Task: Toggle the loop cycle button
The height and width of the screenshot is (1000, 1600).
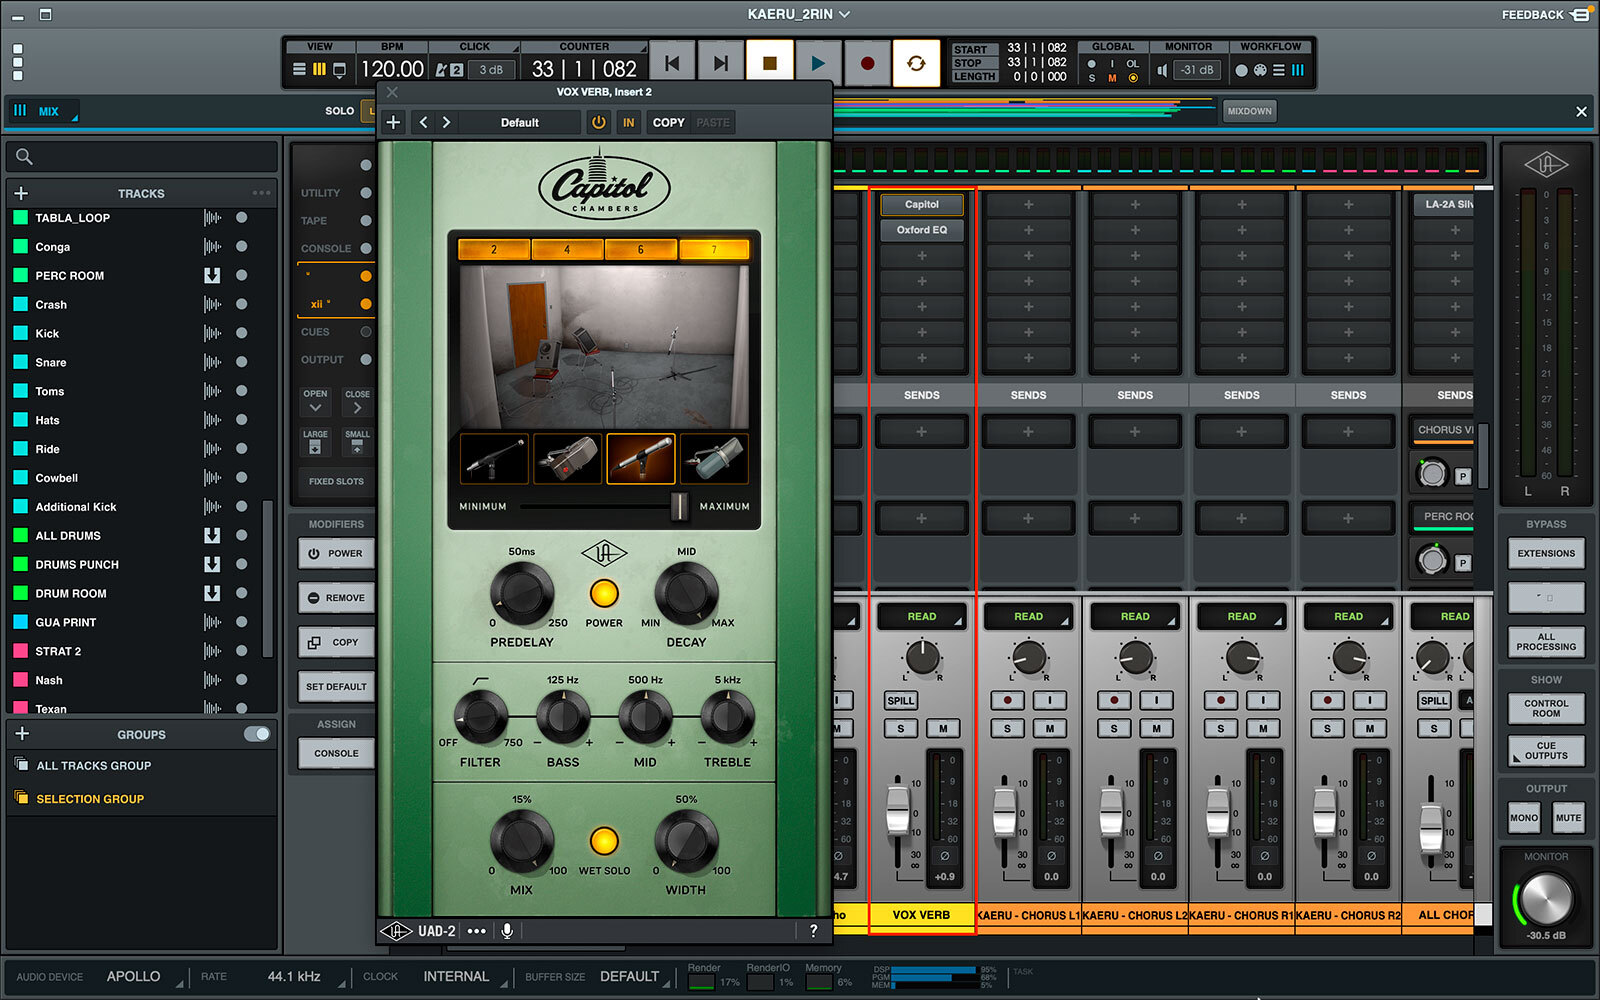Action: click(916, 64)
